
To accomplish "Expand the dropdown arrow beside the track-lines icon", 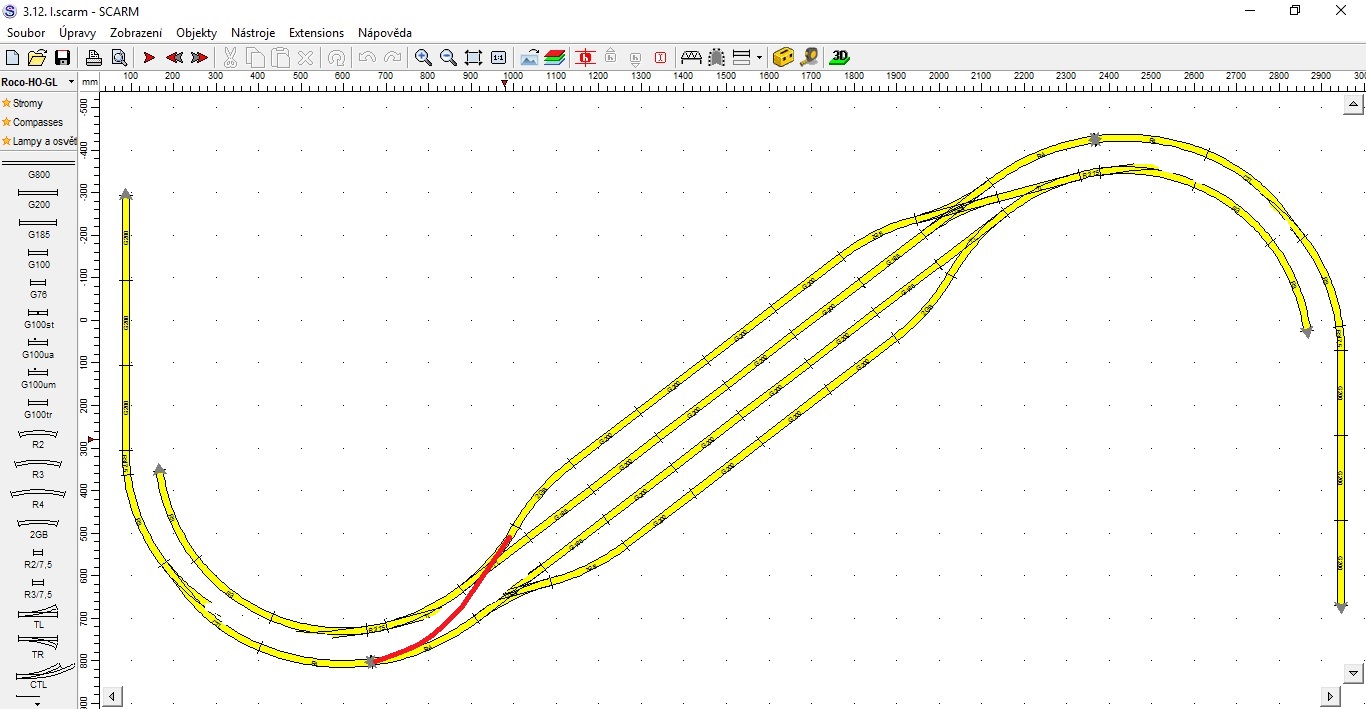I will [759, 58].
